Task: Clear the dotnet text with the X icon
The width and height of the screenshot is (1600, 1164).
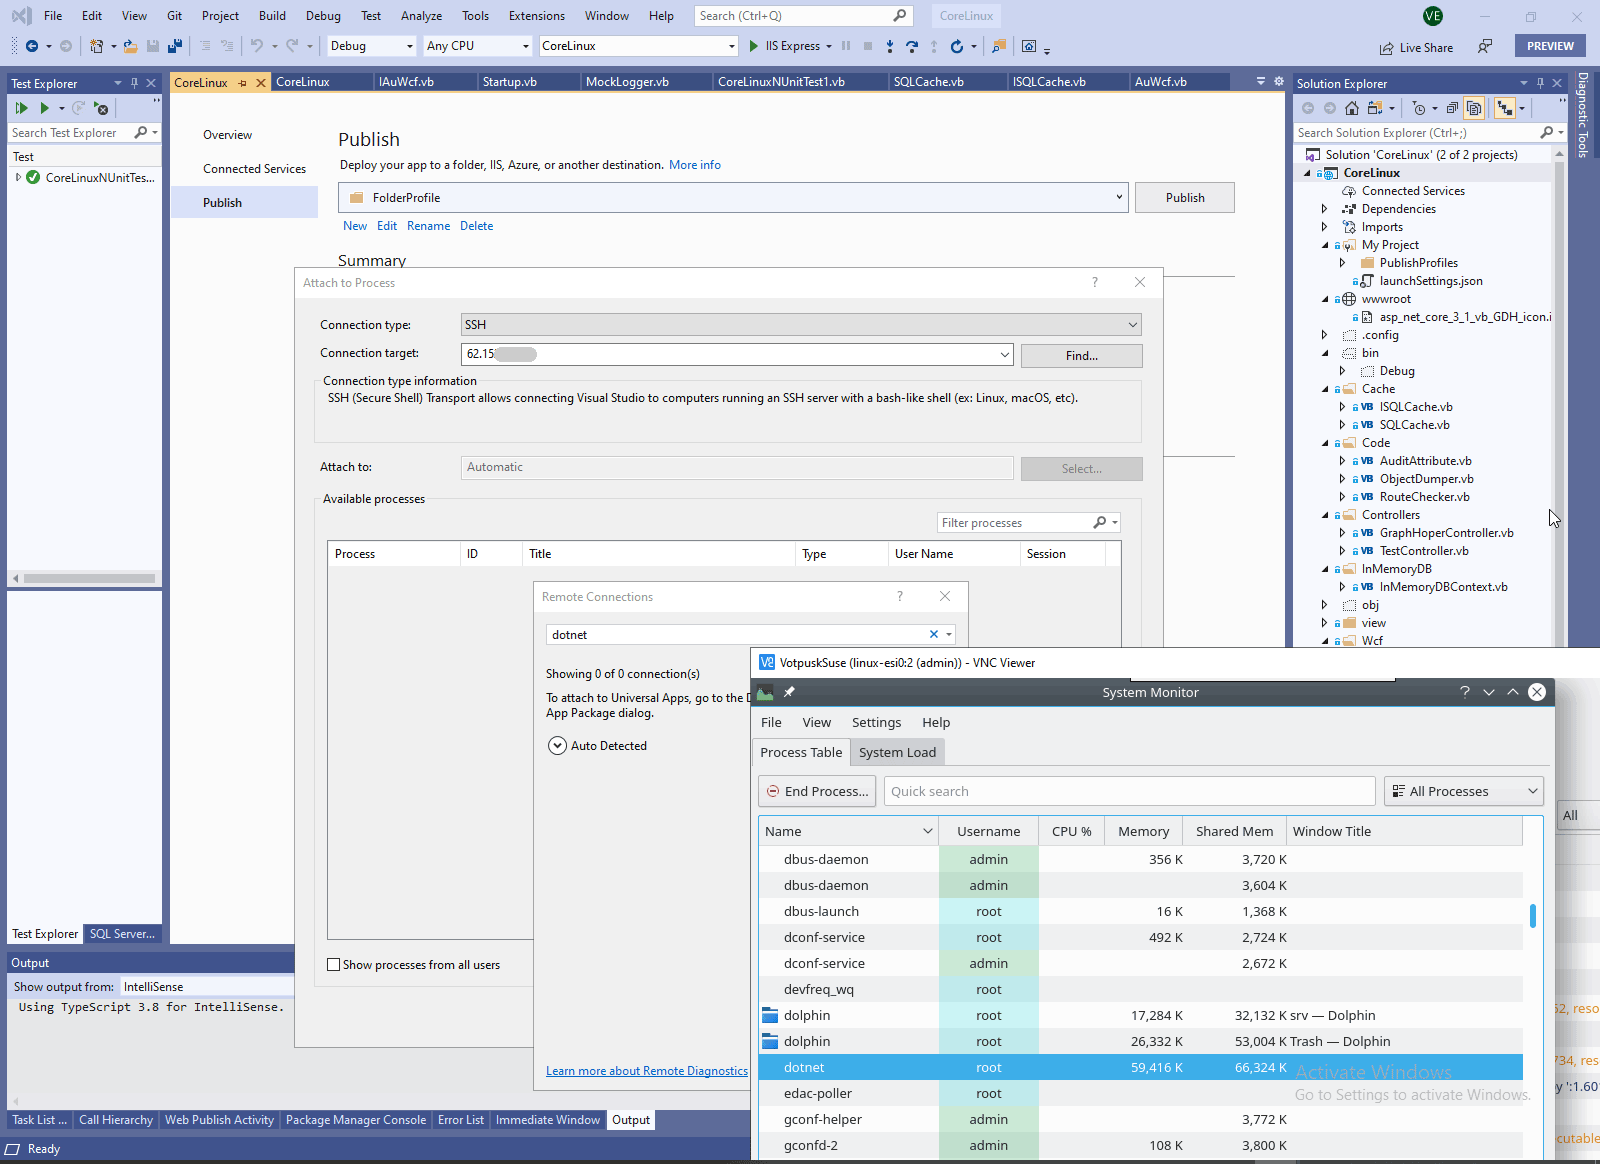Action: pos(934,634)
